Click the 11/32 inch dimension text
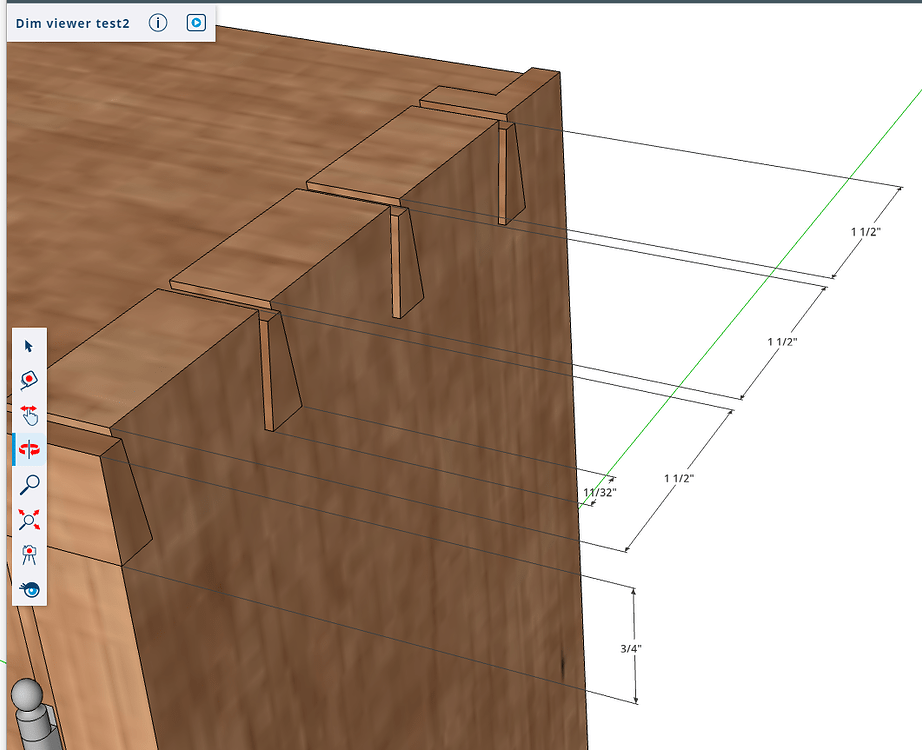Viewport: 922px width, 750px height. [x=598, y=492]
